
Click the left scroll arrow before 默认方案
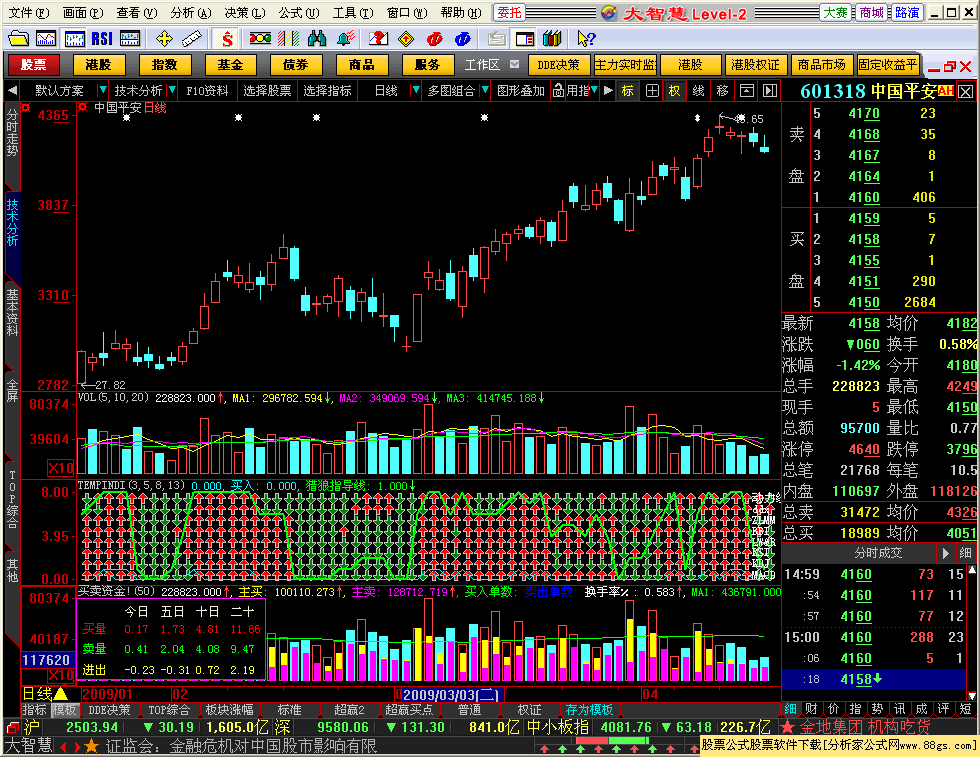12,91
